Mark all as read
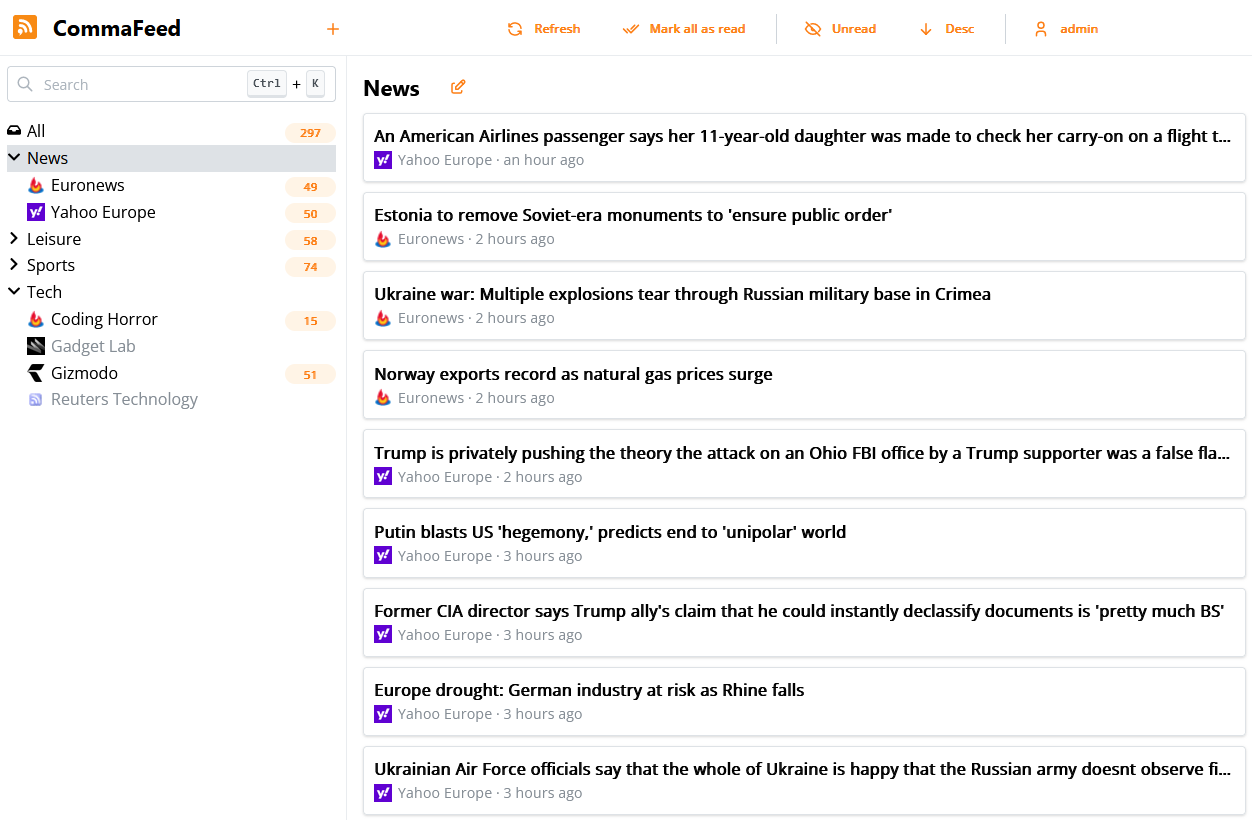Image resolution: width=1252 pixels, height=820 pixels. [684, 29]
